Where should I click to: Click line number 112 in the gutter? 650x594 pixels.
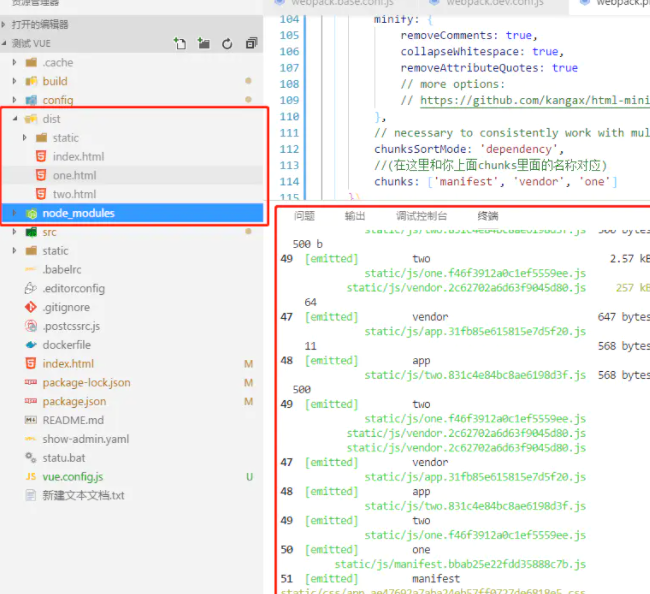(289, 149)
